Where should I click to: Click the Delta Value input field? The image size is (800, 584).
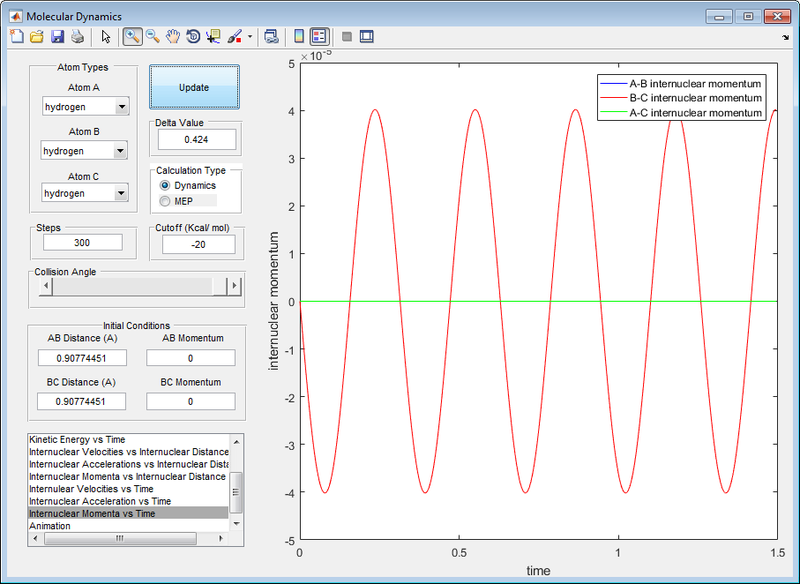[x=196, y=140]
